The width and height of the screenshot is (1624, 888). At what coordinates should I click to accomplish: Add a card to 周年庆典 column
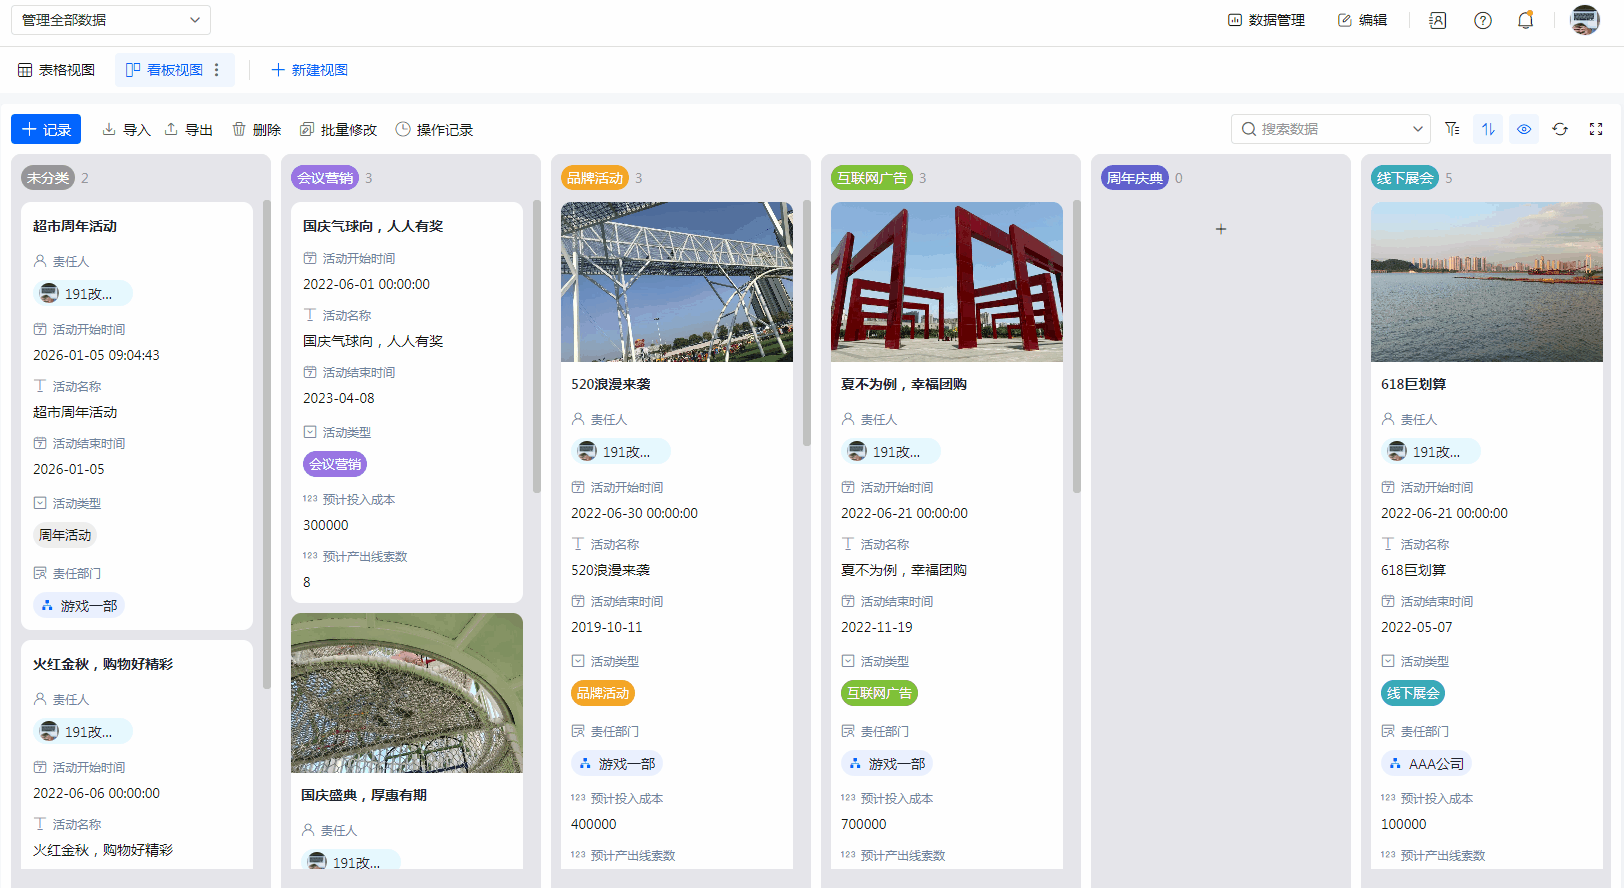[x=1220, y=229]
